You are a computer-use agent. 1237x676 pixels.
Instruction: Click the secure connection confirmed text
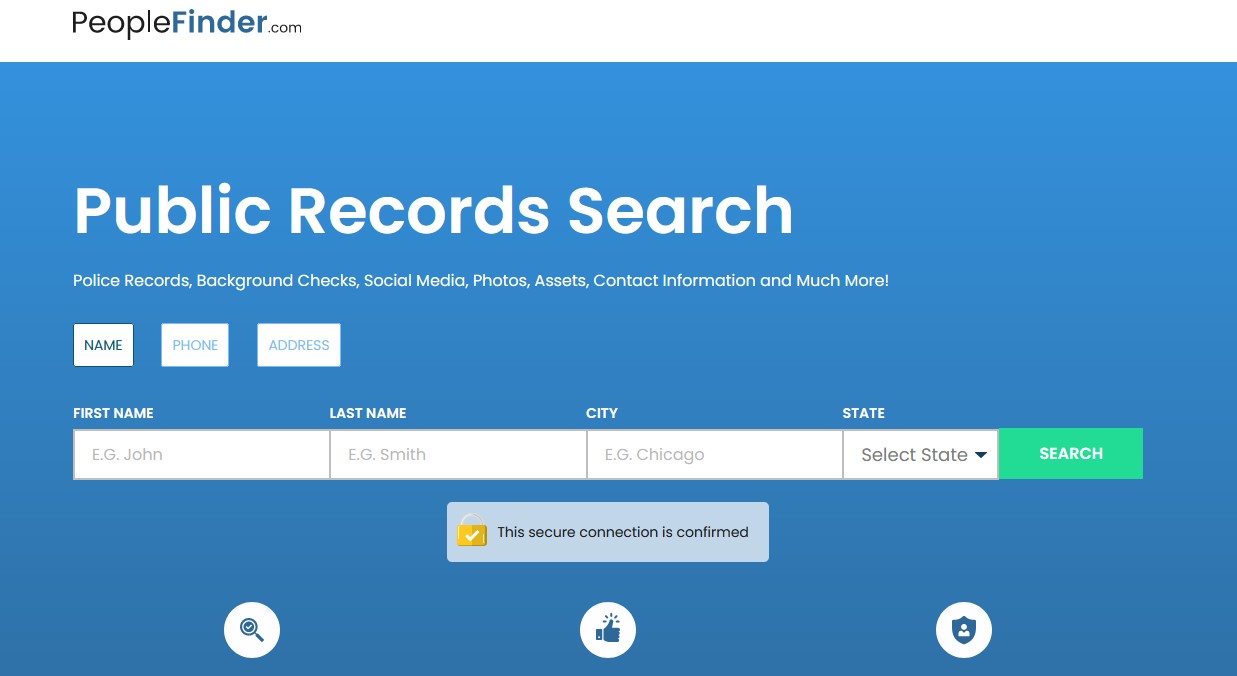[x=623, y=532]
